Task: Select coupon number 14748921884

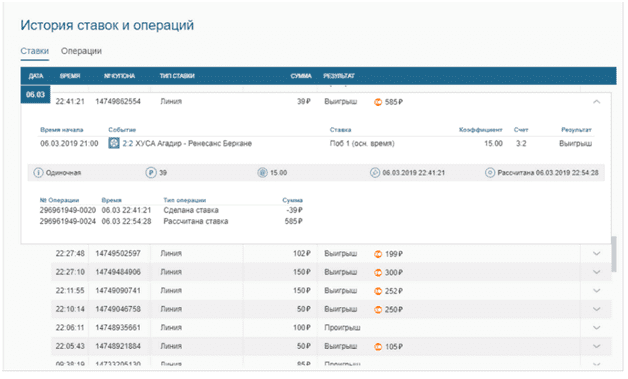Action: click(118, 346)
